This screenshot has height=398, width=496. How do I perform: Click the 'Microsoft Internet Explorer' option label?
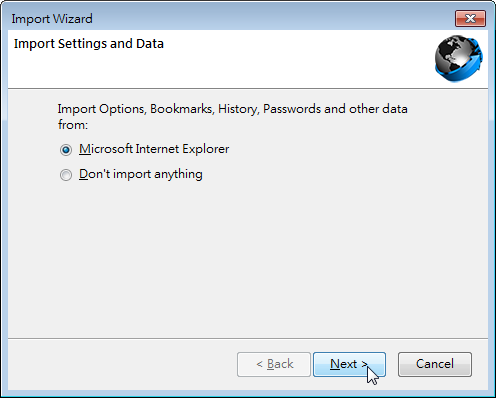(x=154, y=149)
